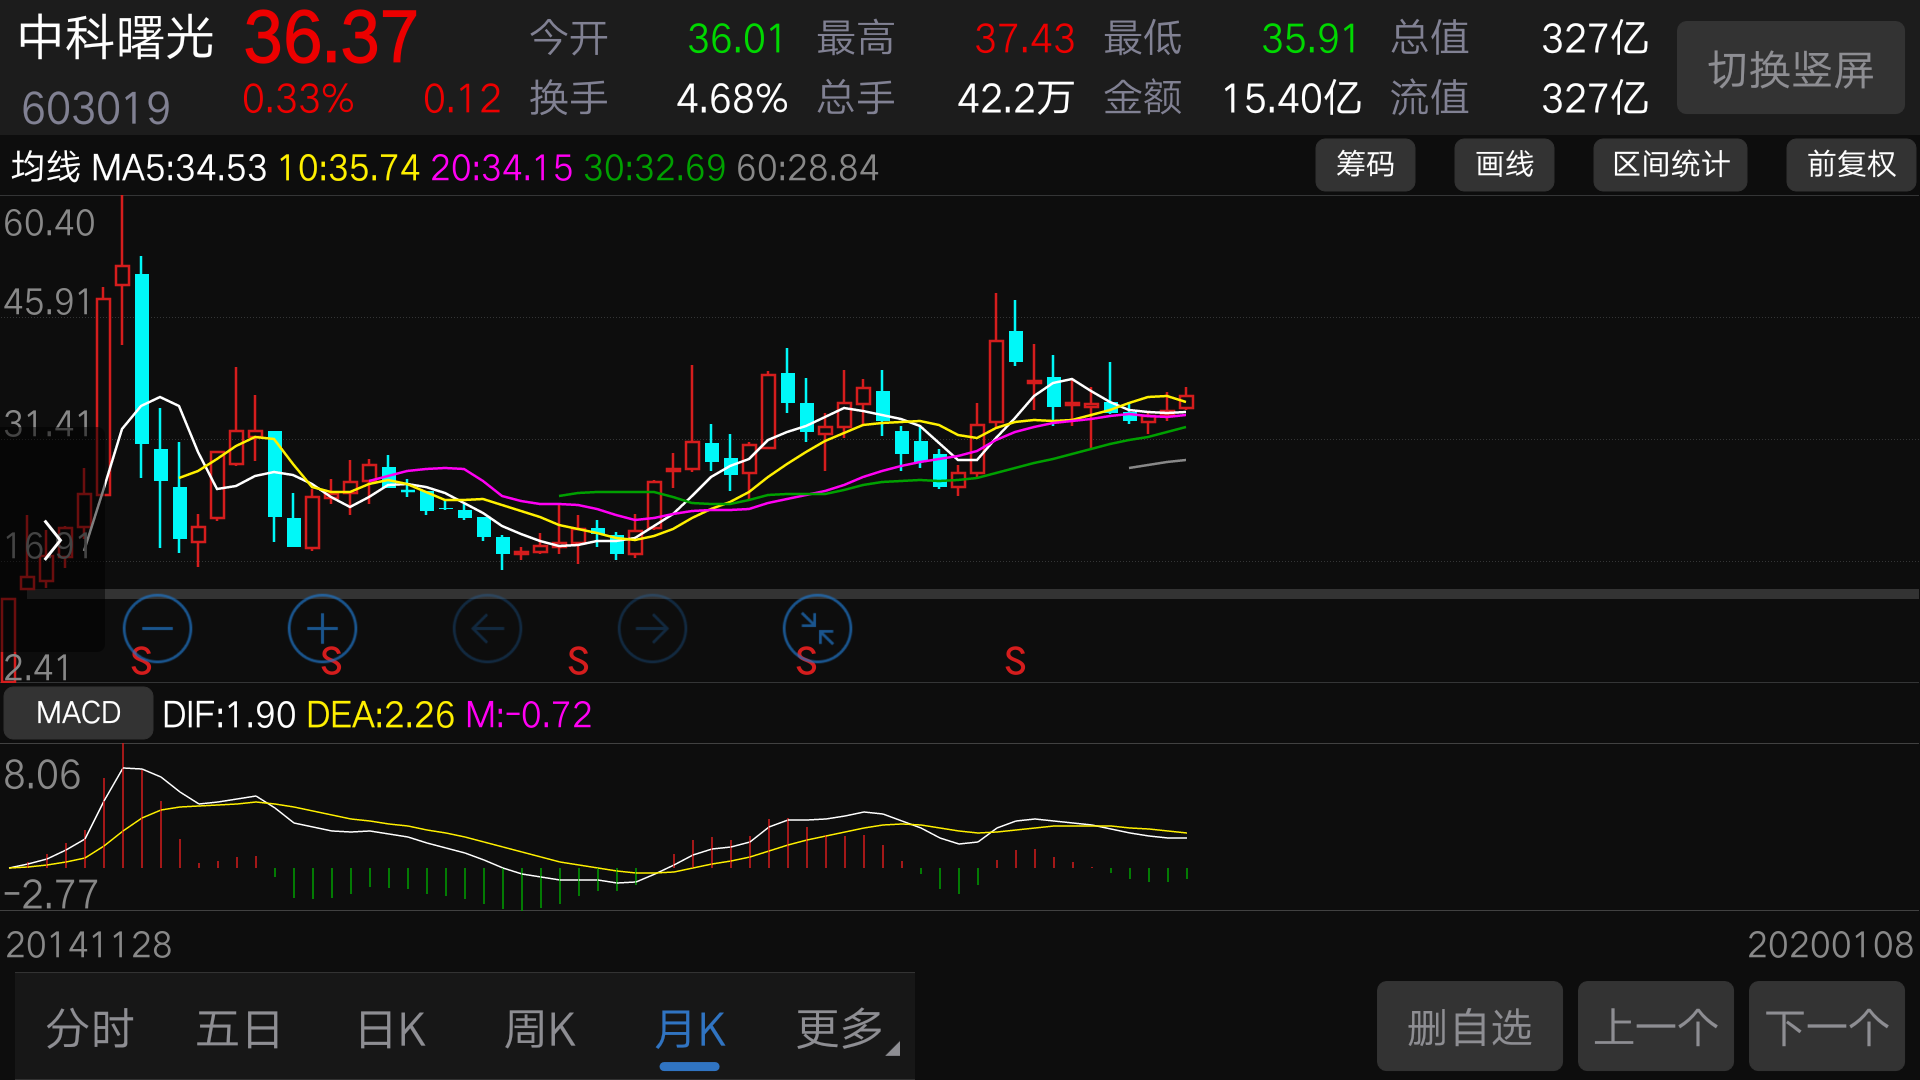This screenshot has width=1920, height=1080.
Task: Tap the DEA:2.26 reading
Action: click(381, 715)
